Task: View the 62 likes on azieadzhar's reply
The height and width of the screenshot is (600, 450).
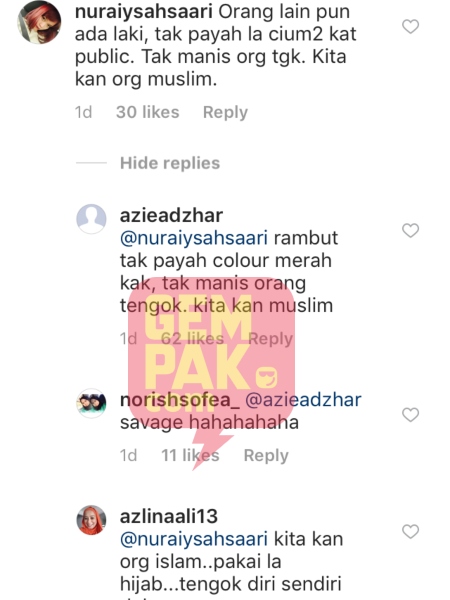Action: pos(192,339)
